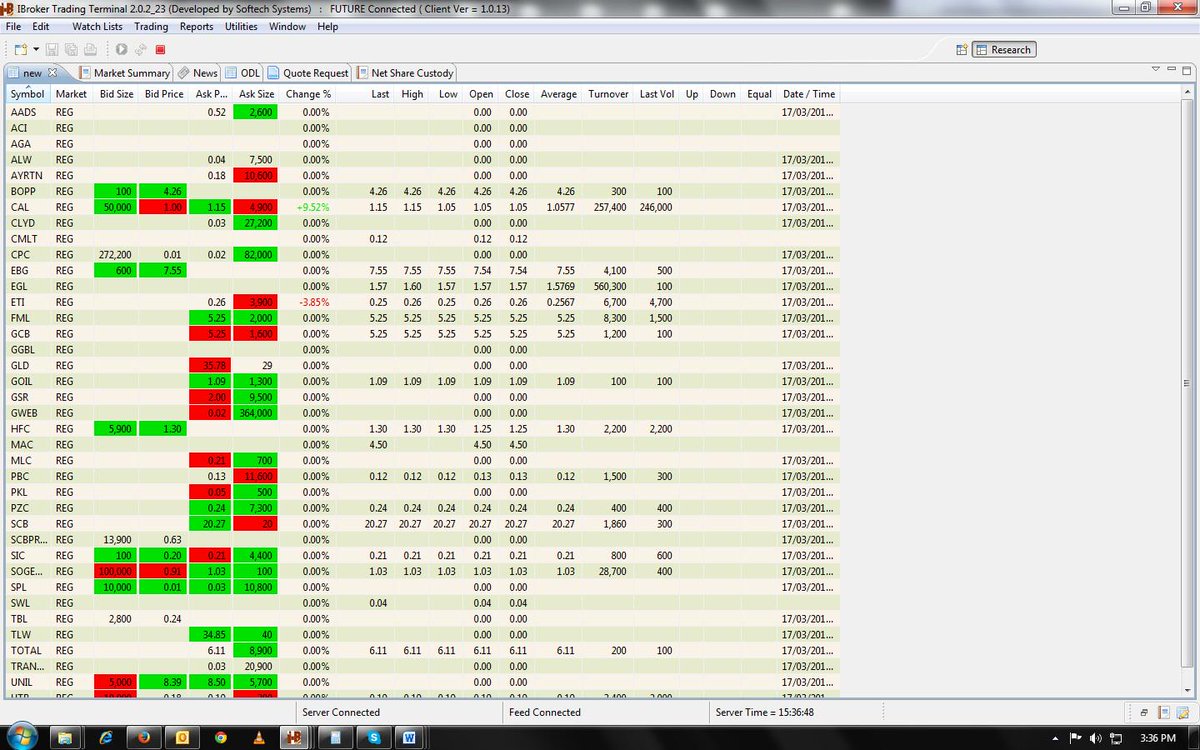Open the File menu
Image resolution: width=1200 pixels, height=750 pixels.
tap(14, 27)
